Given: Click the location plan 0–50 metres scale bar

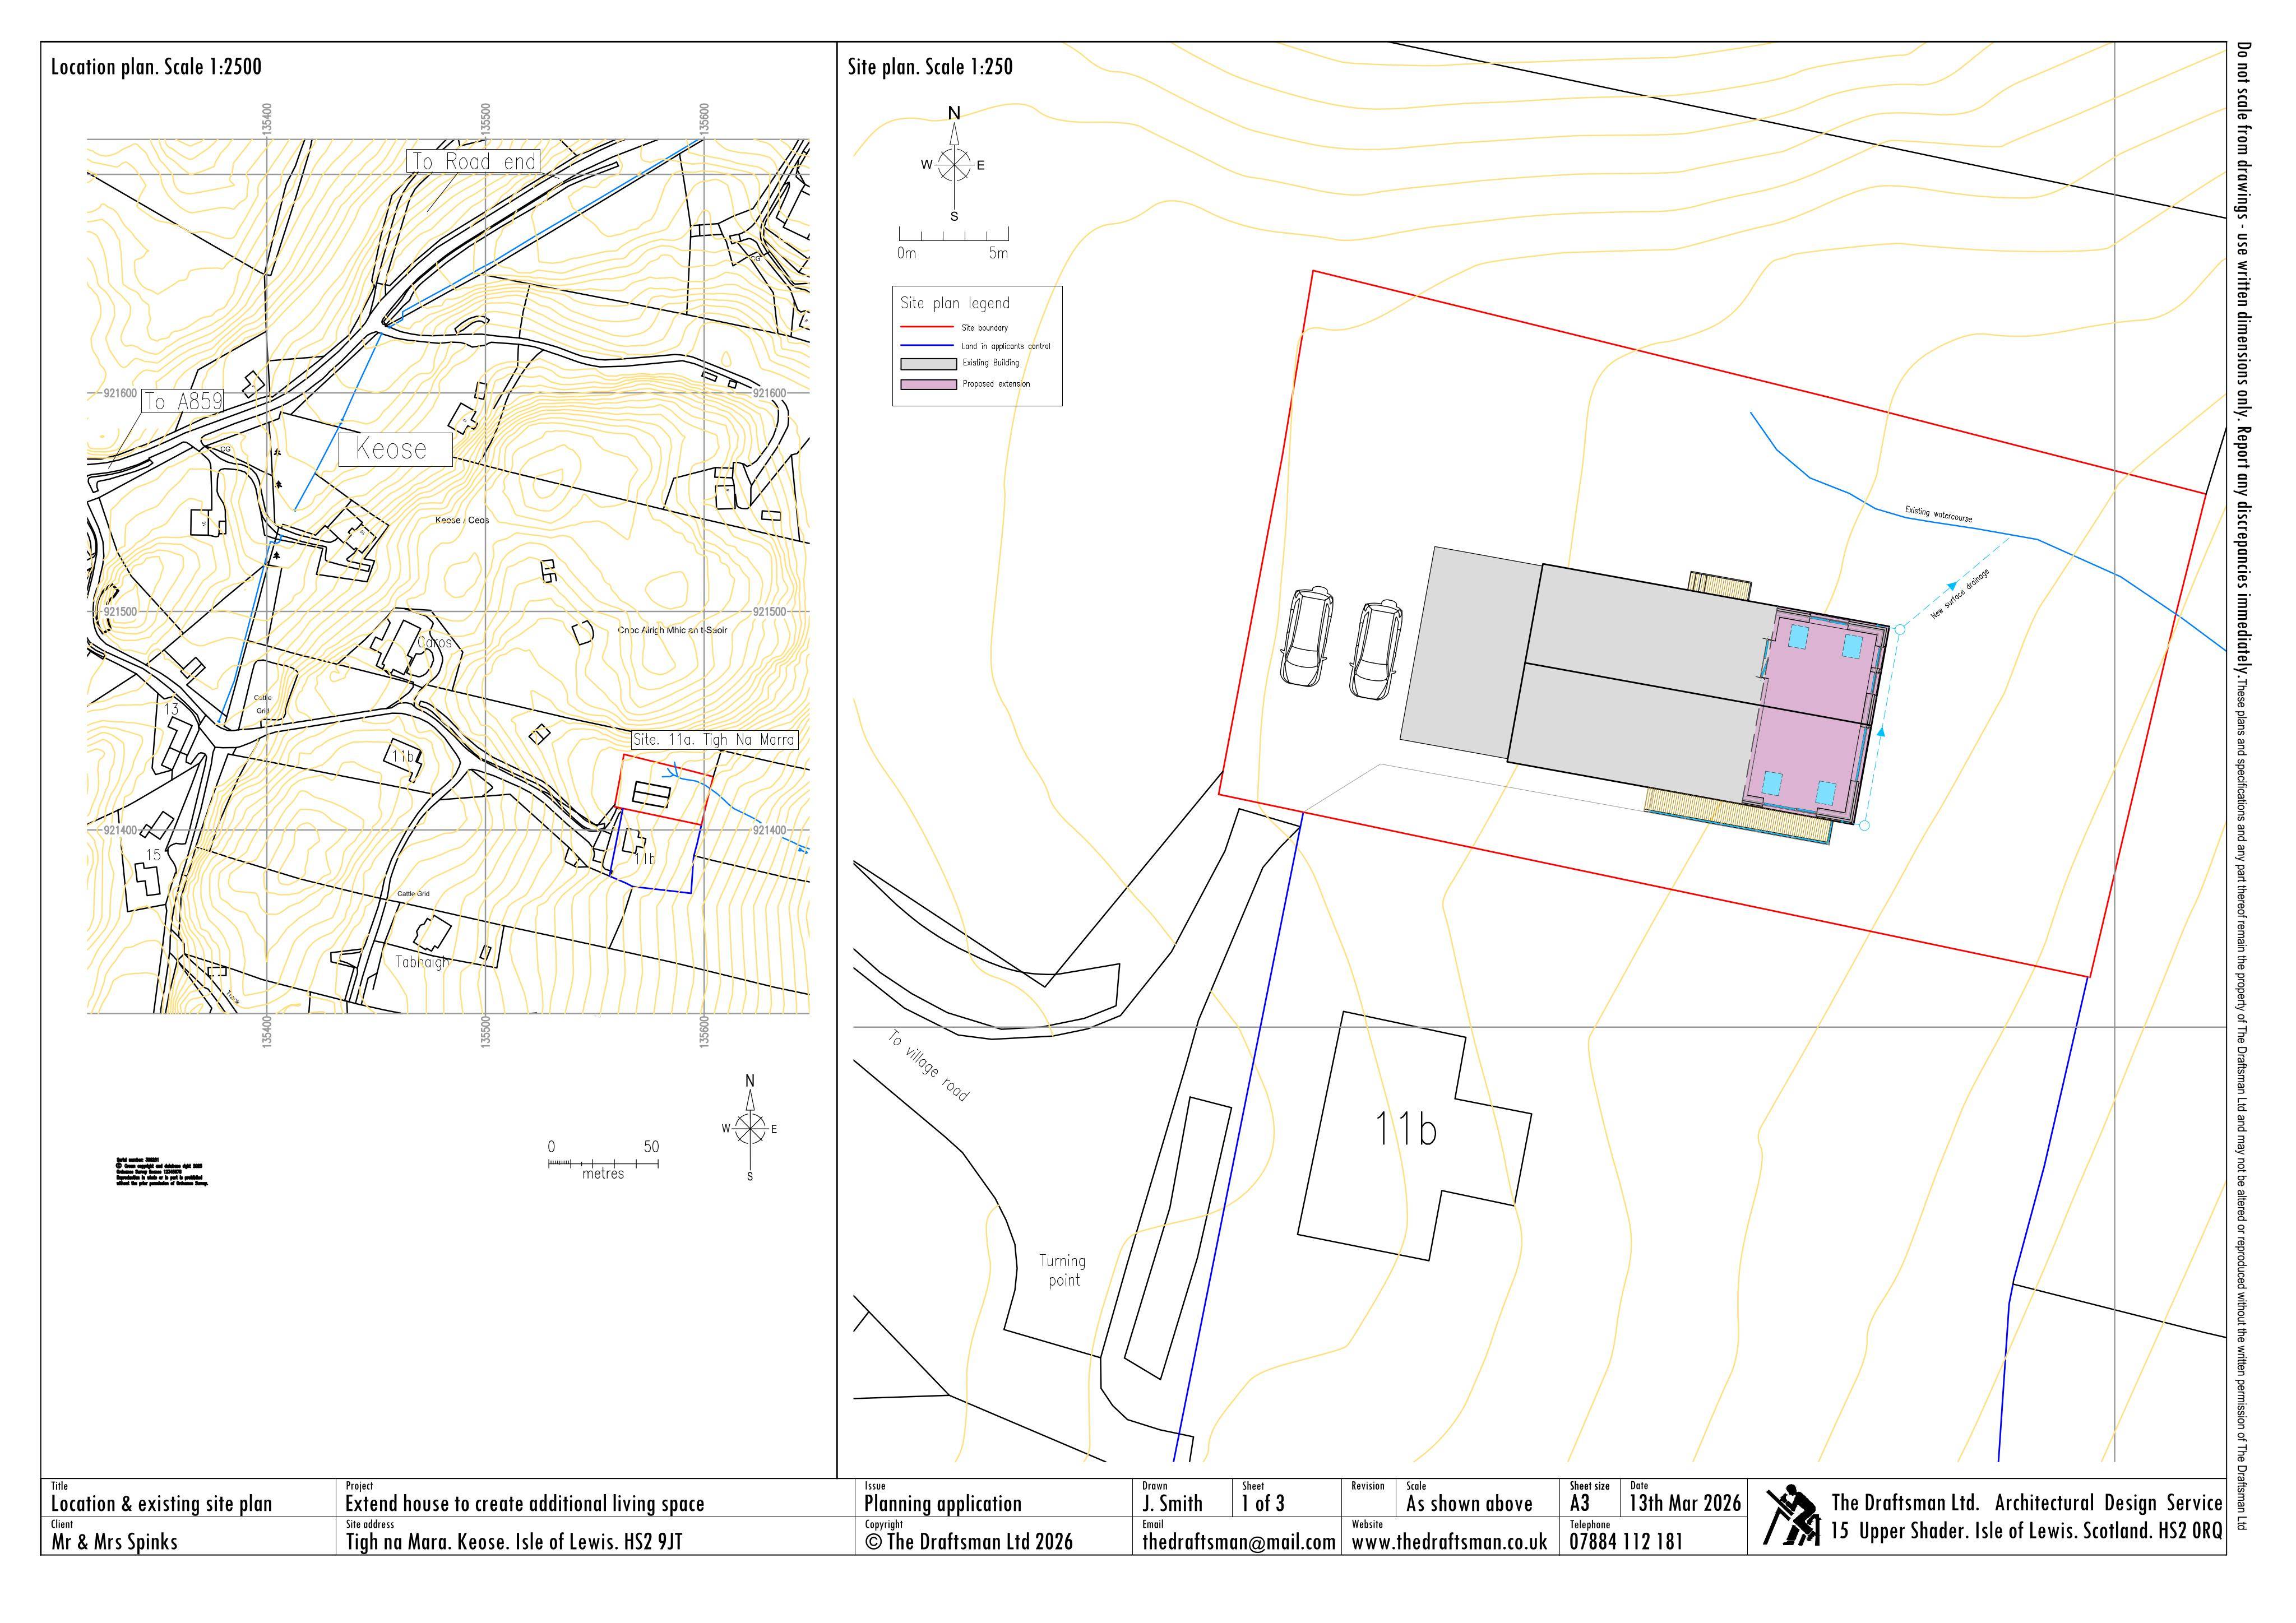Looking at the screenshot, I should (603, 1160).
